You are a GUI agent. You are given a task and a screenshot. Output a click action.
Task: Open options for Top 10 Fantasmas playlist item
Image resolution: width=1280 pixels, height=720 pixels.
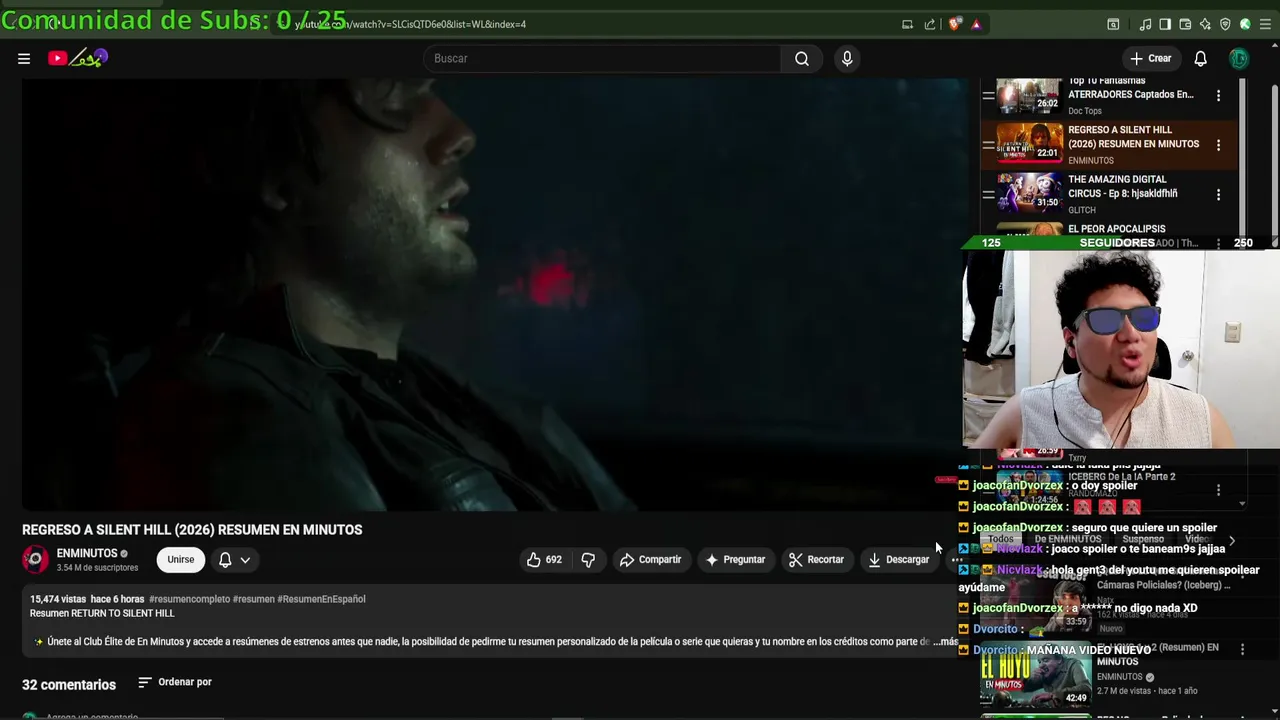1218,96
